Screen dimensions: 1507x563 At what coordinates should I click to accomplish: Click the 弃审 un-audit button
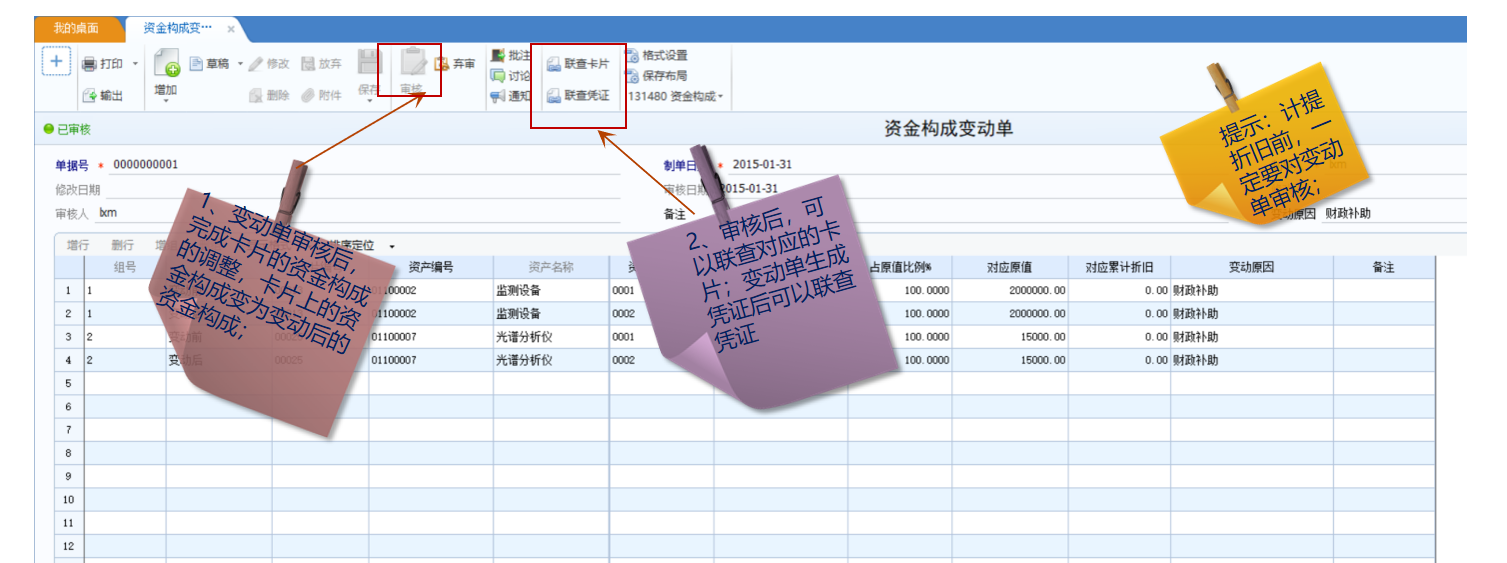[x=455, y=64]
